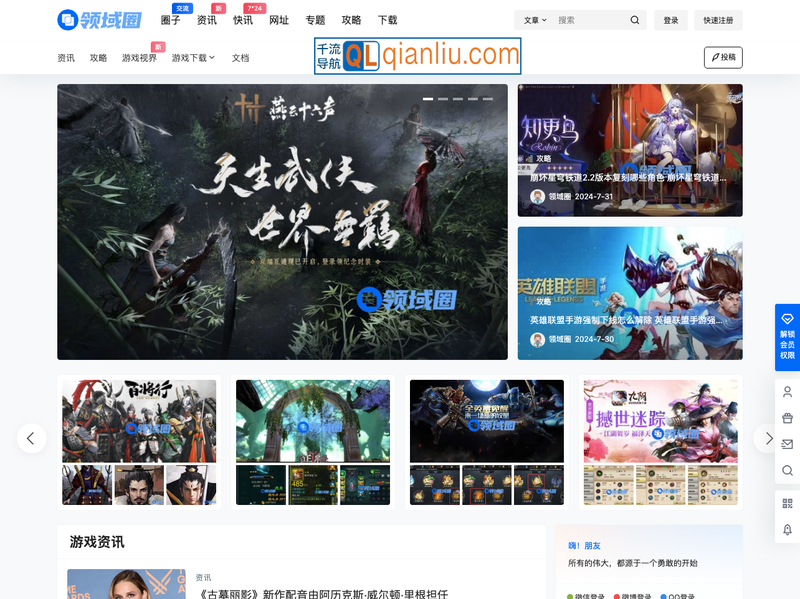The width and height of the screenshot is (800, 599).
Task: Go to next carousel slide with right arrow
Action: coord(768,438)
